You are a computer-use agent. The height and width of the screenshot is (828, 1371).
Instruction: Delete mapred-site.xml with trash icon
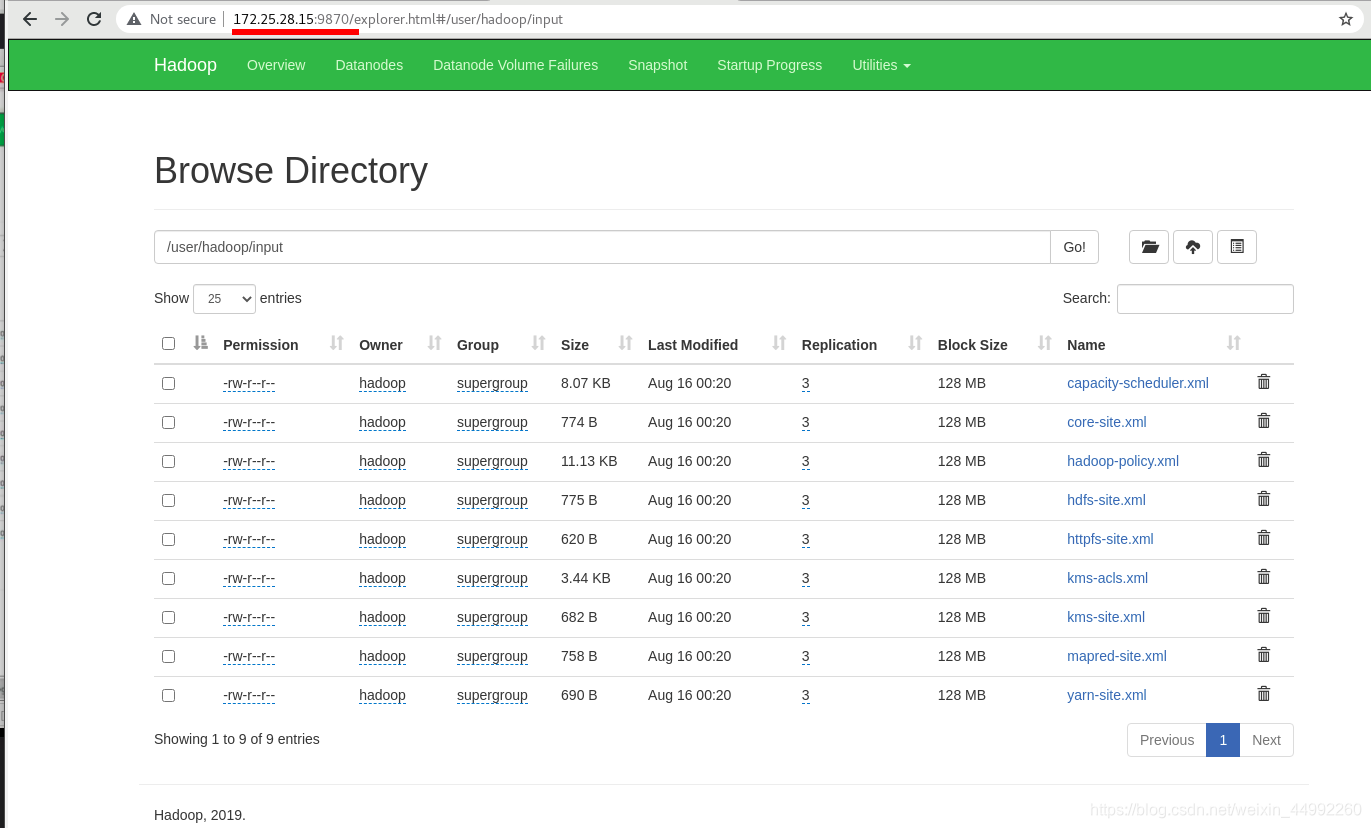[1264, 655]
